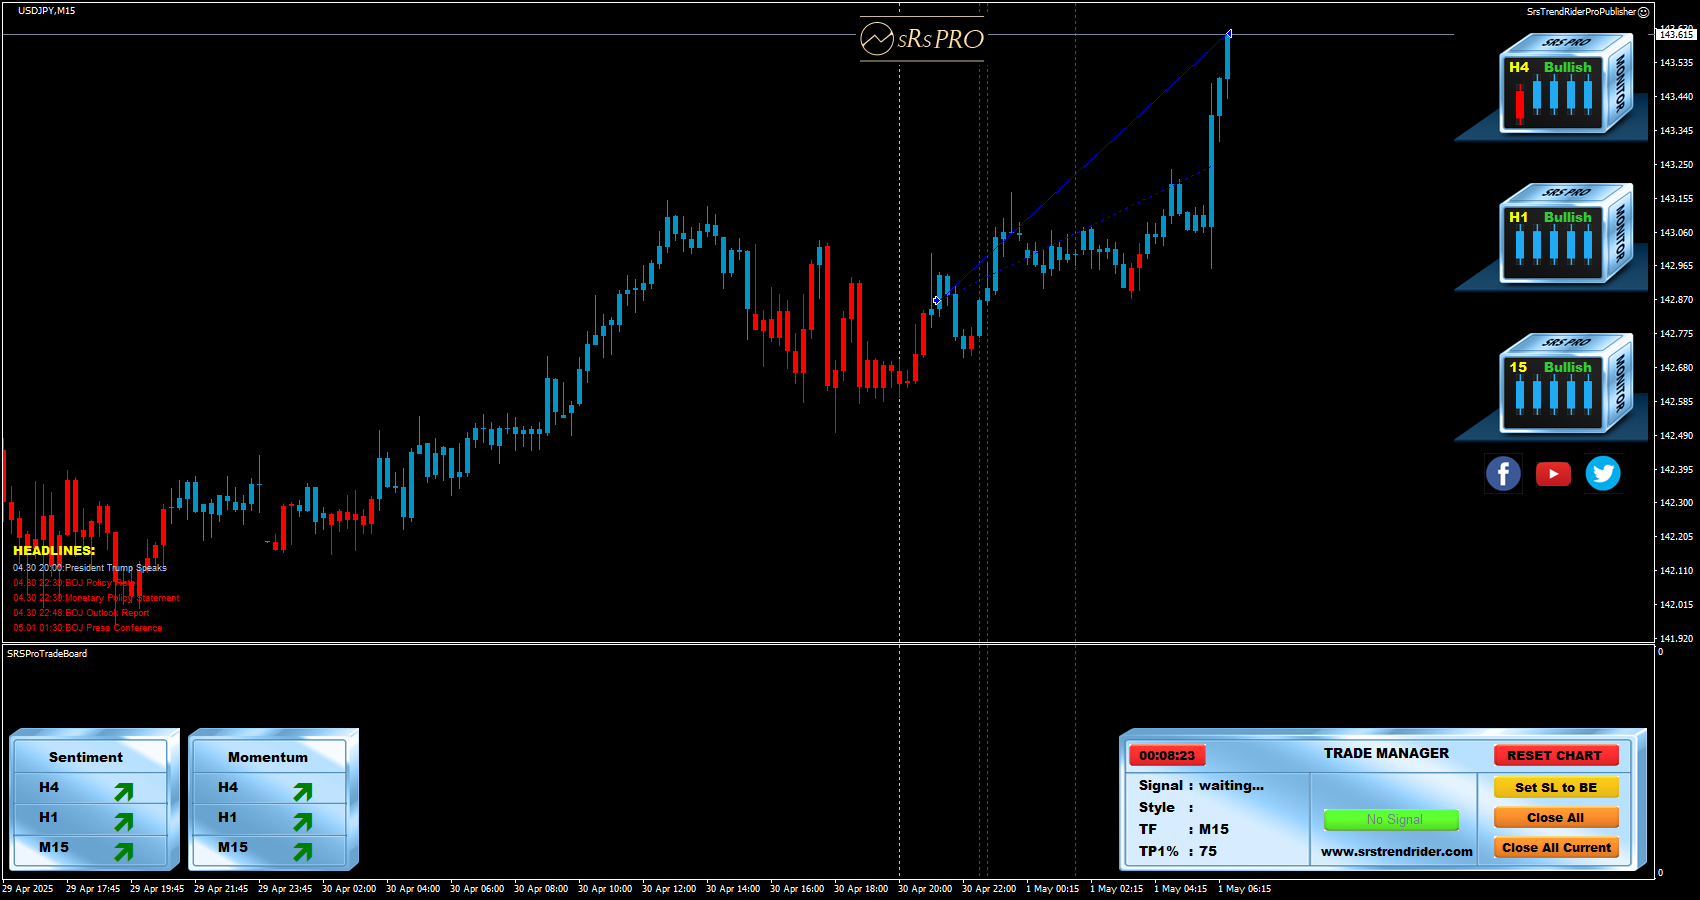Click the current price label 143.615
The width and height of the screenshot is (1700, 900).
point(1677,35)
